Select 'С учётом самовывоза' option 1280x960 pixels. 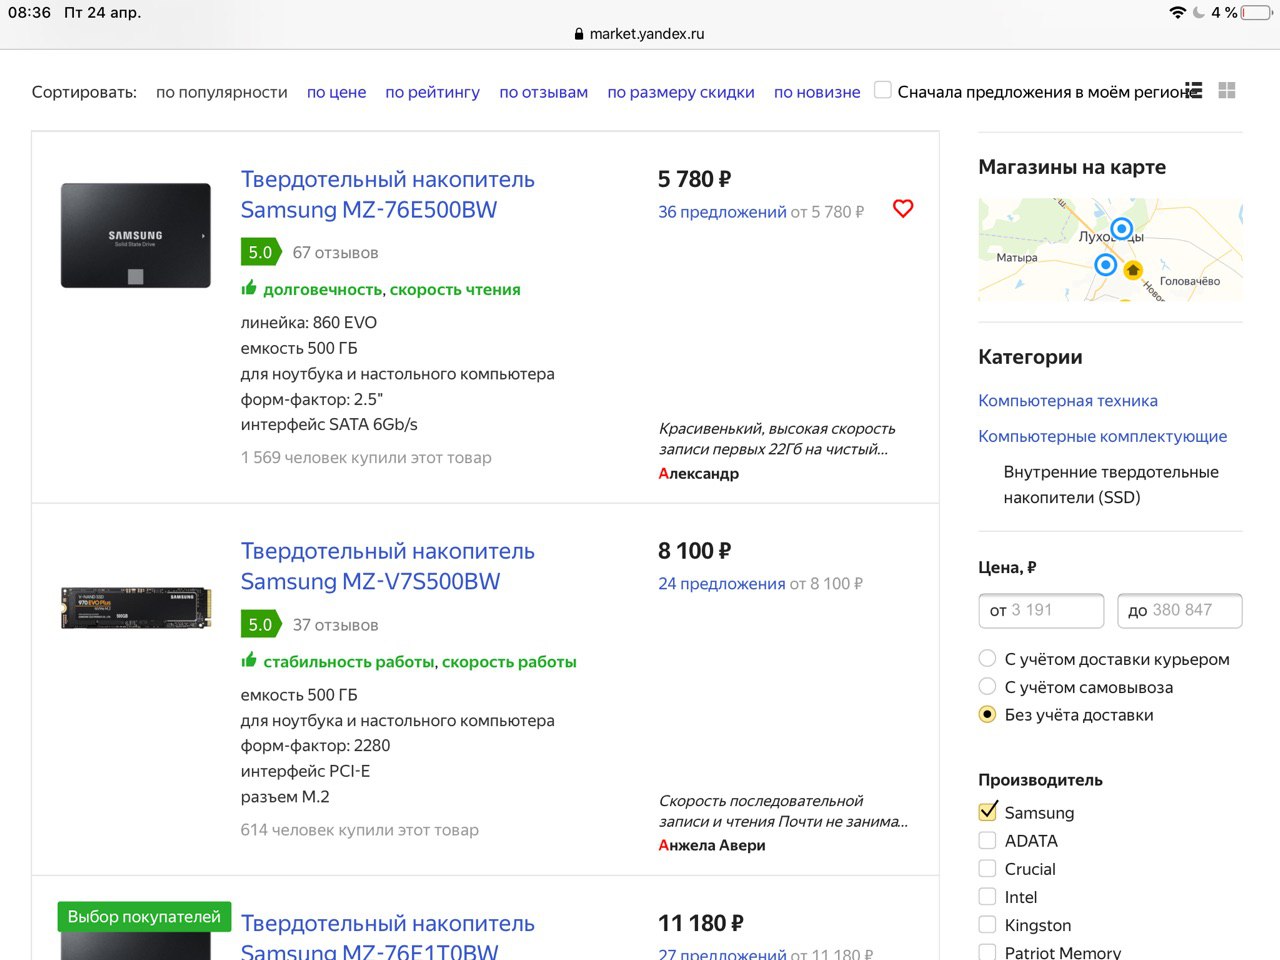pyautogui.click(x=987, y=686)
